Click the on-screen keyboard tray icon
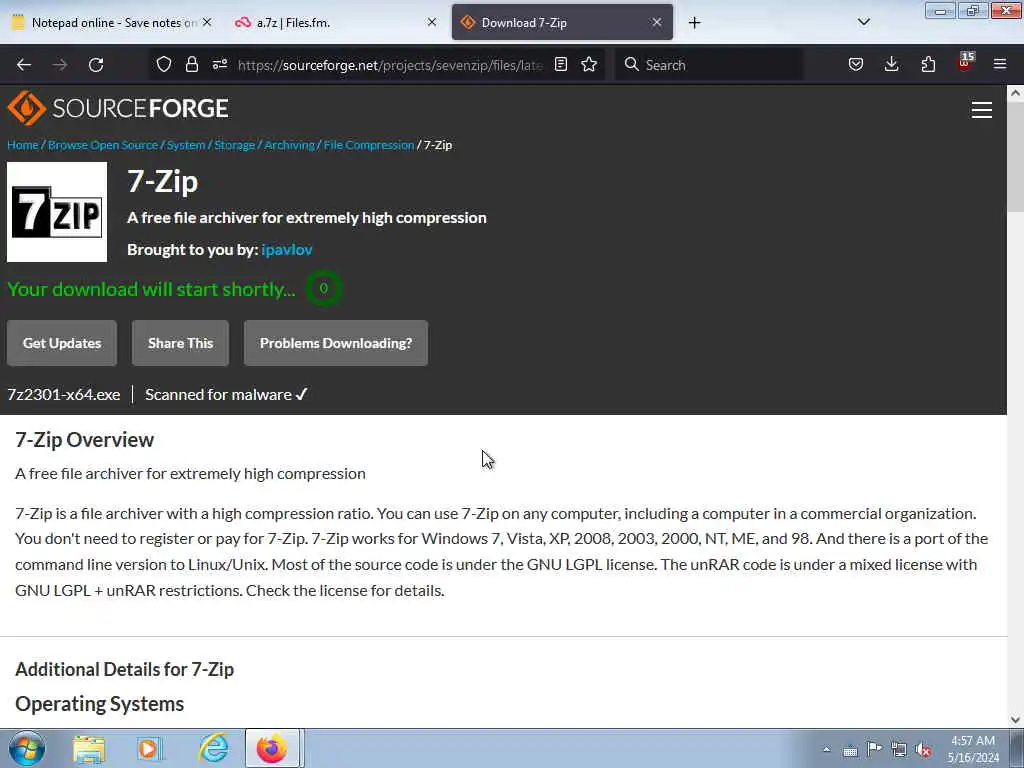The image size is (1024, 768). tap(850, 750)
